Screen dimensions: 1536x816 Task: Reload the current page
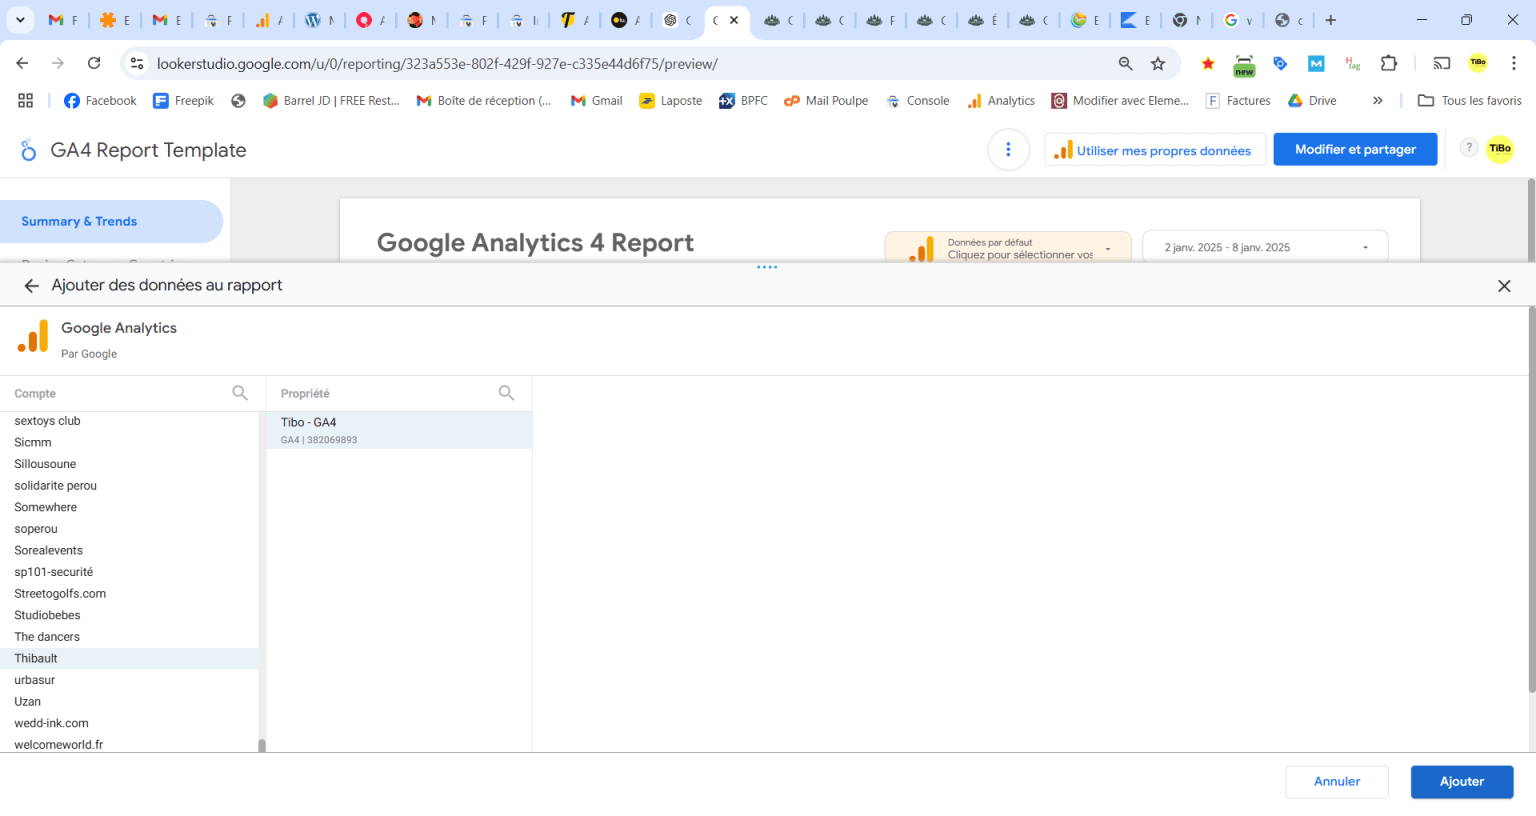tap(94, 63)
